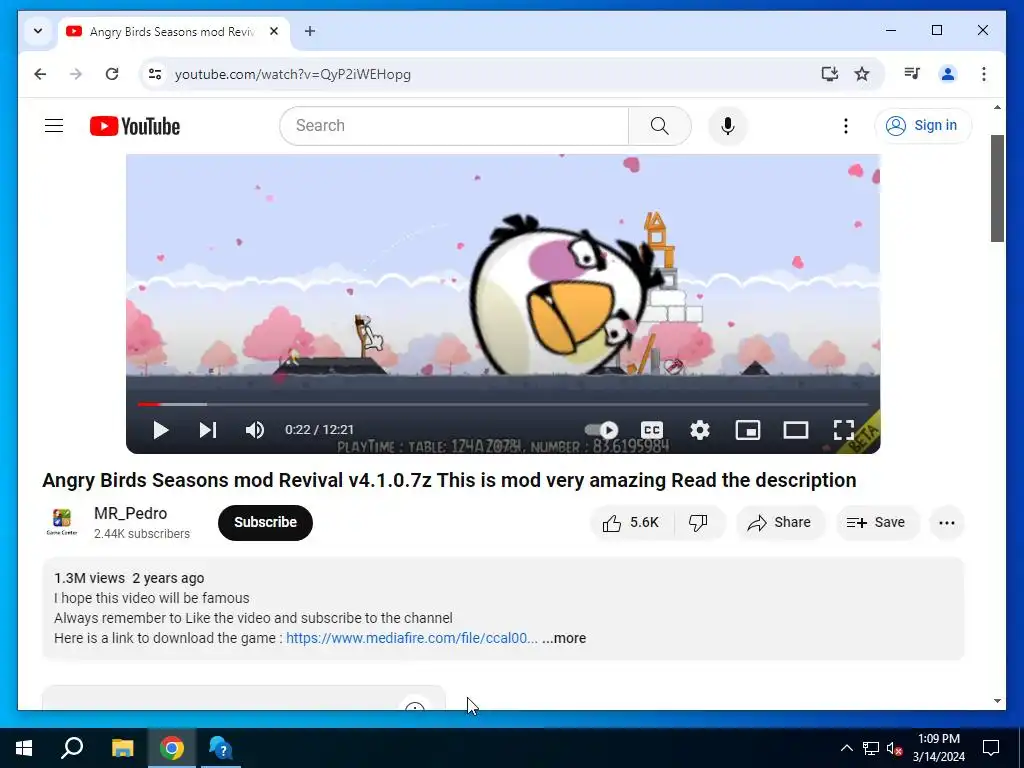Screen dimensions: 1024x768
Task: Start voice search with the microphone
Action: (x=728, y=125)
